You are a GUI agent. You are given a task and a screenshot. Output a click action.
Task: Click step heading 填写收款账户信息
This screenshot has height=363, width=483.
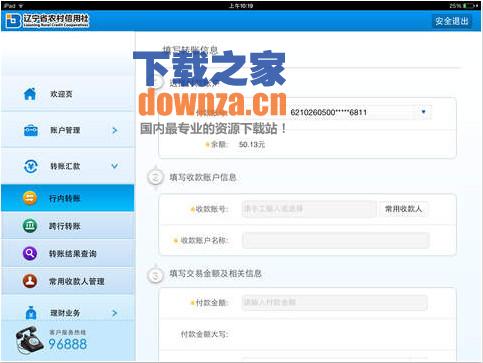click(203, 177)
